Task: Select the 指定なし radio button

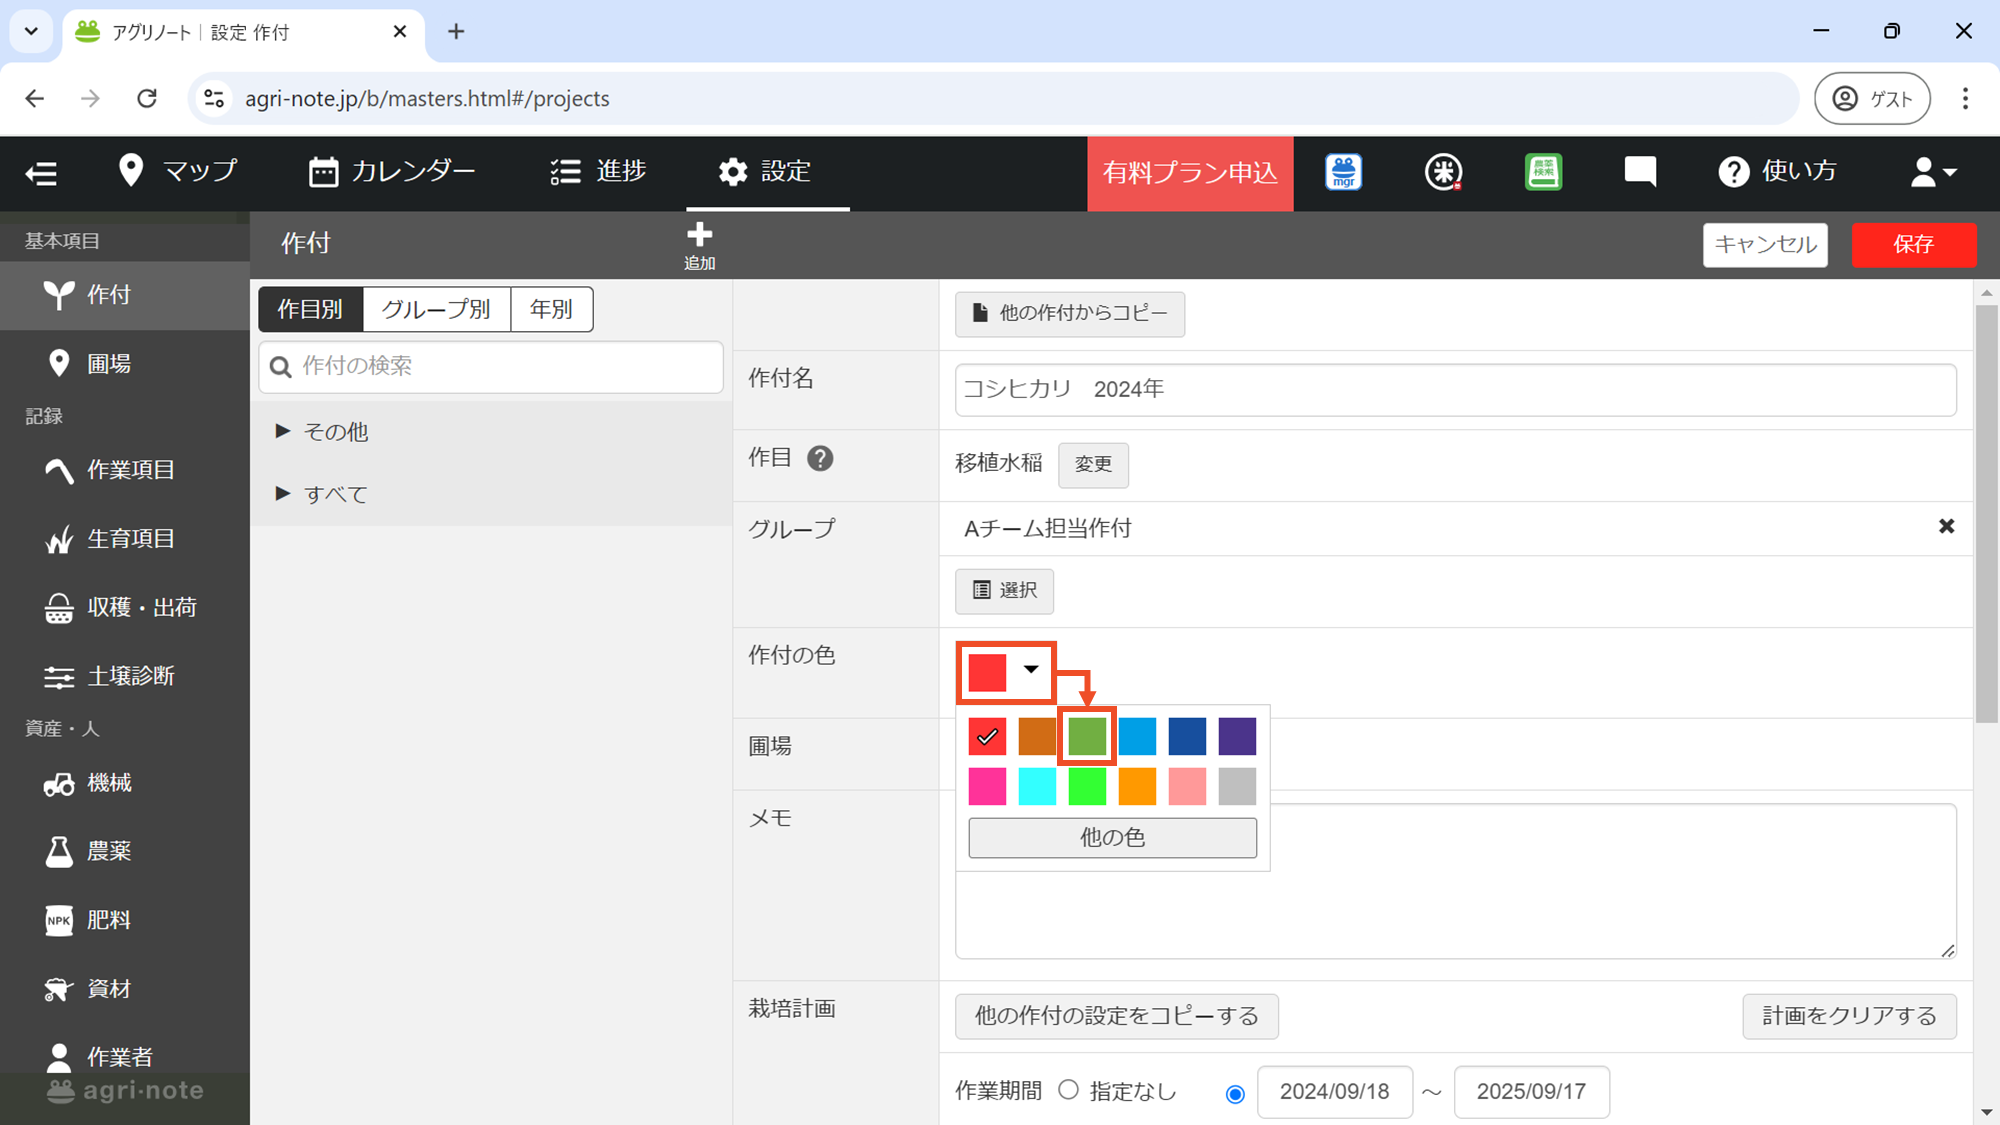Action: click(1068, 1090)
